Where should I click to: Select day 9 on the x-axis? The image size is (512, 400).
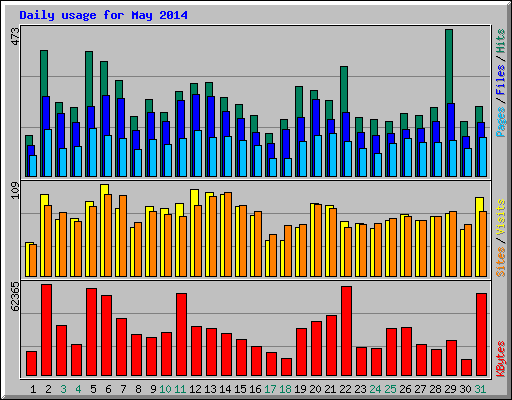(x=153, y=389)
